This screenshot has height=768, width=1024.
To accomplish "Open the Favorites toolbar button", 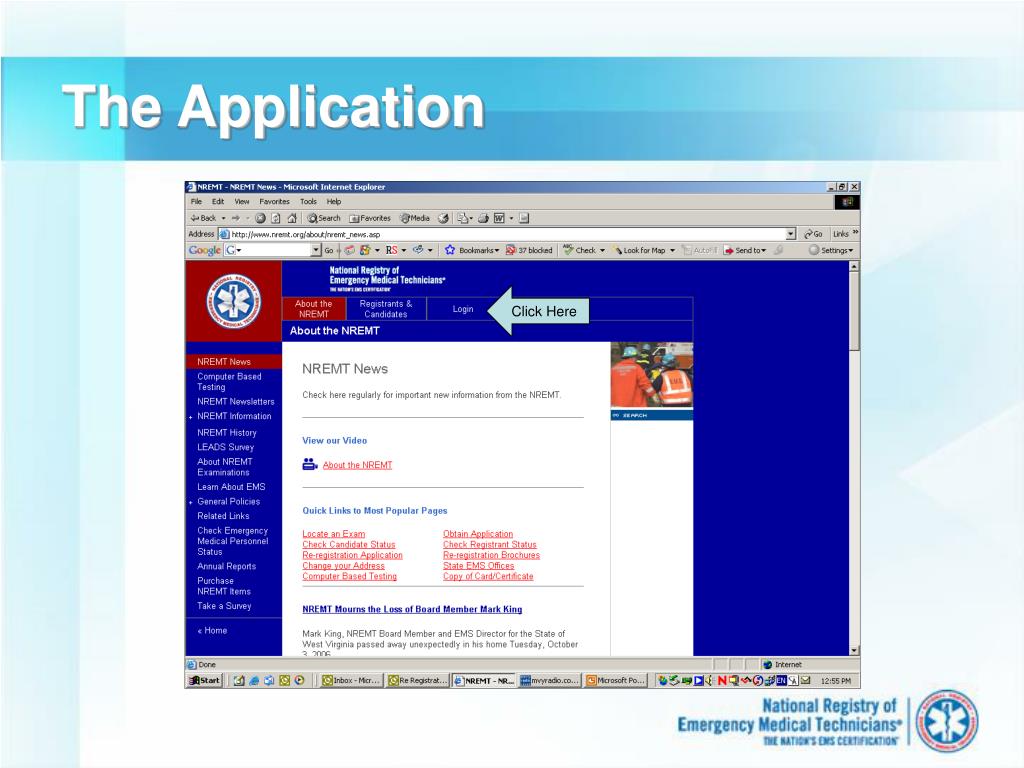I will (370, 218).
